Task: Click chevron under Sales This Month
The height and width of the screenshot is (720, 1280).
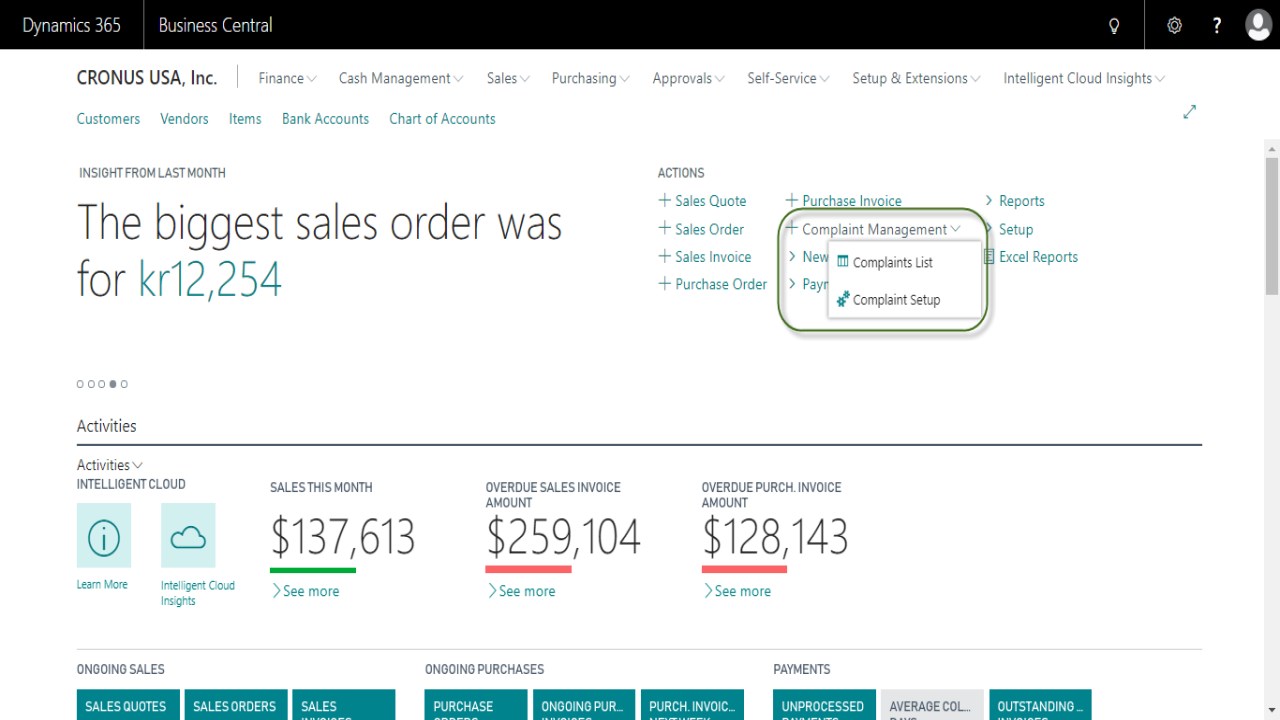Action: (276, 591)
